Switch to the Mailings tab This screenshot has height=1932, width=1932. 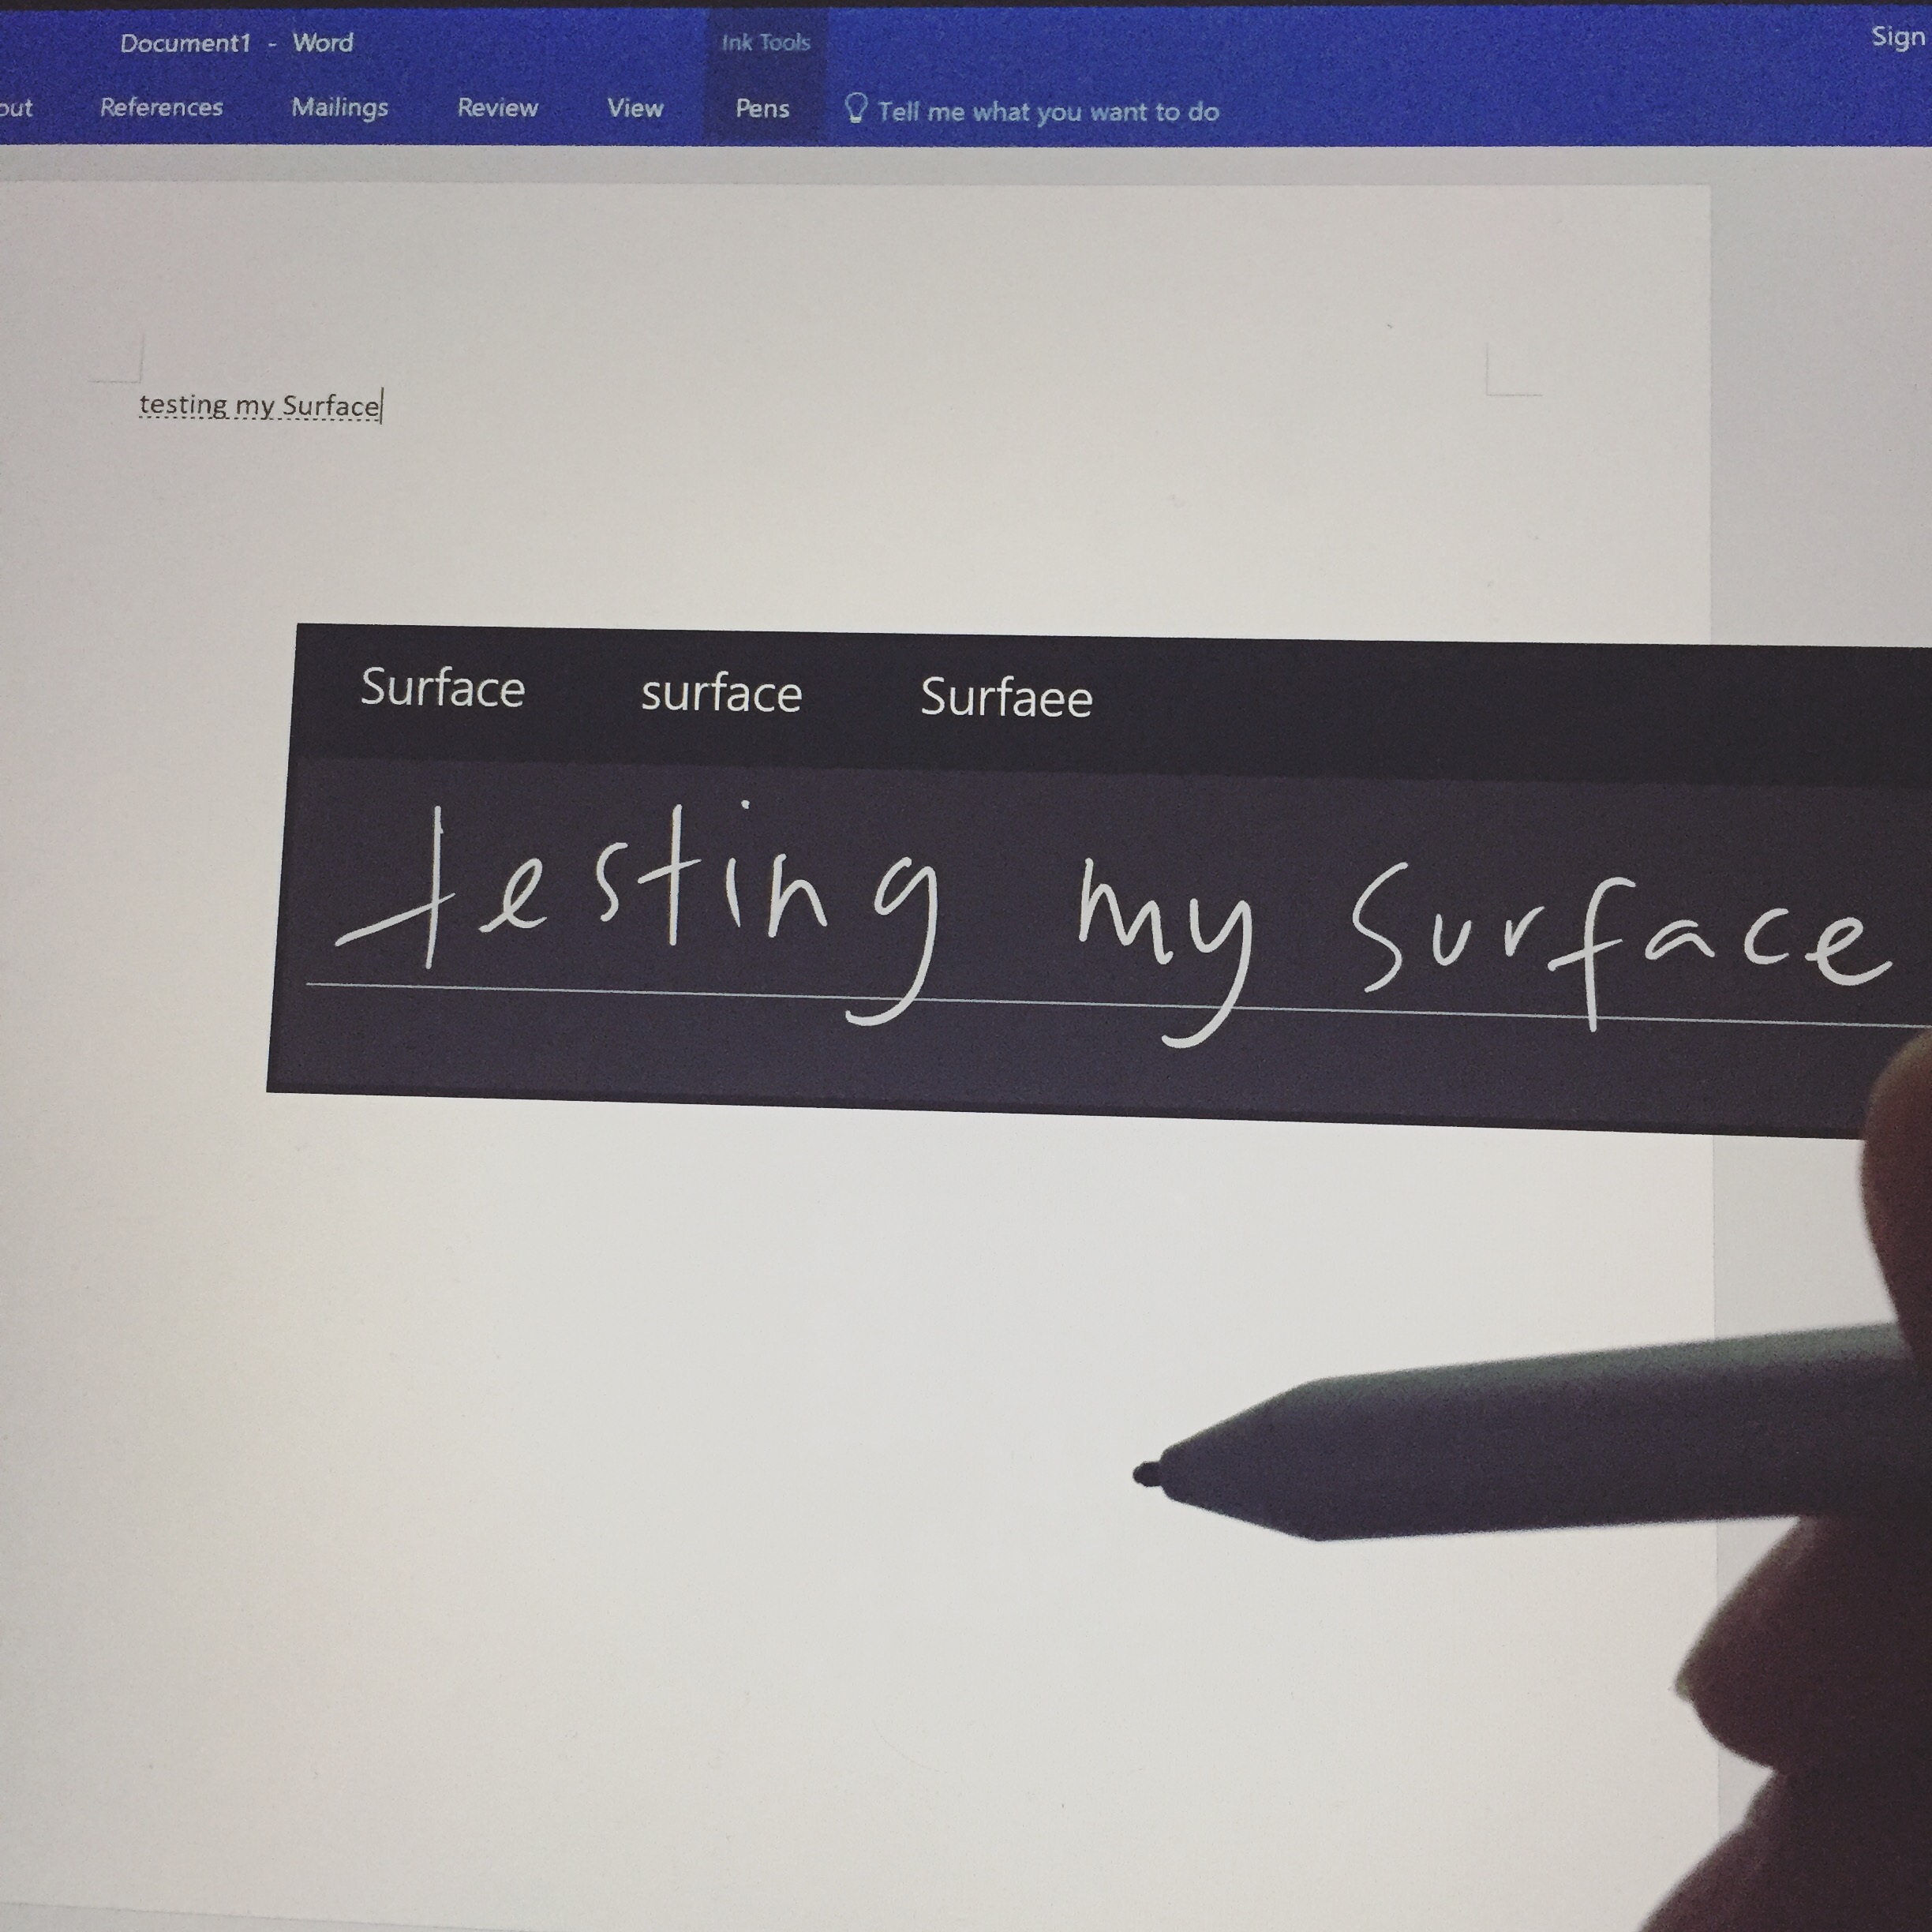click(339, 107)
